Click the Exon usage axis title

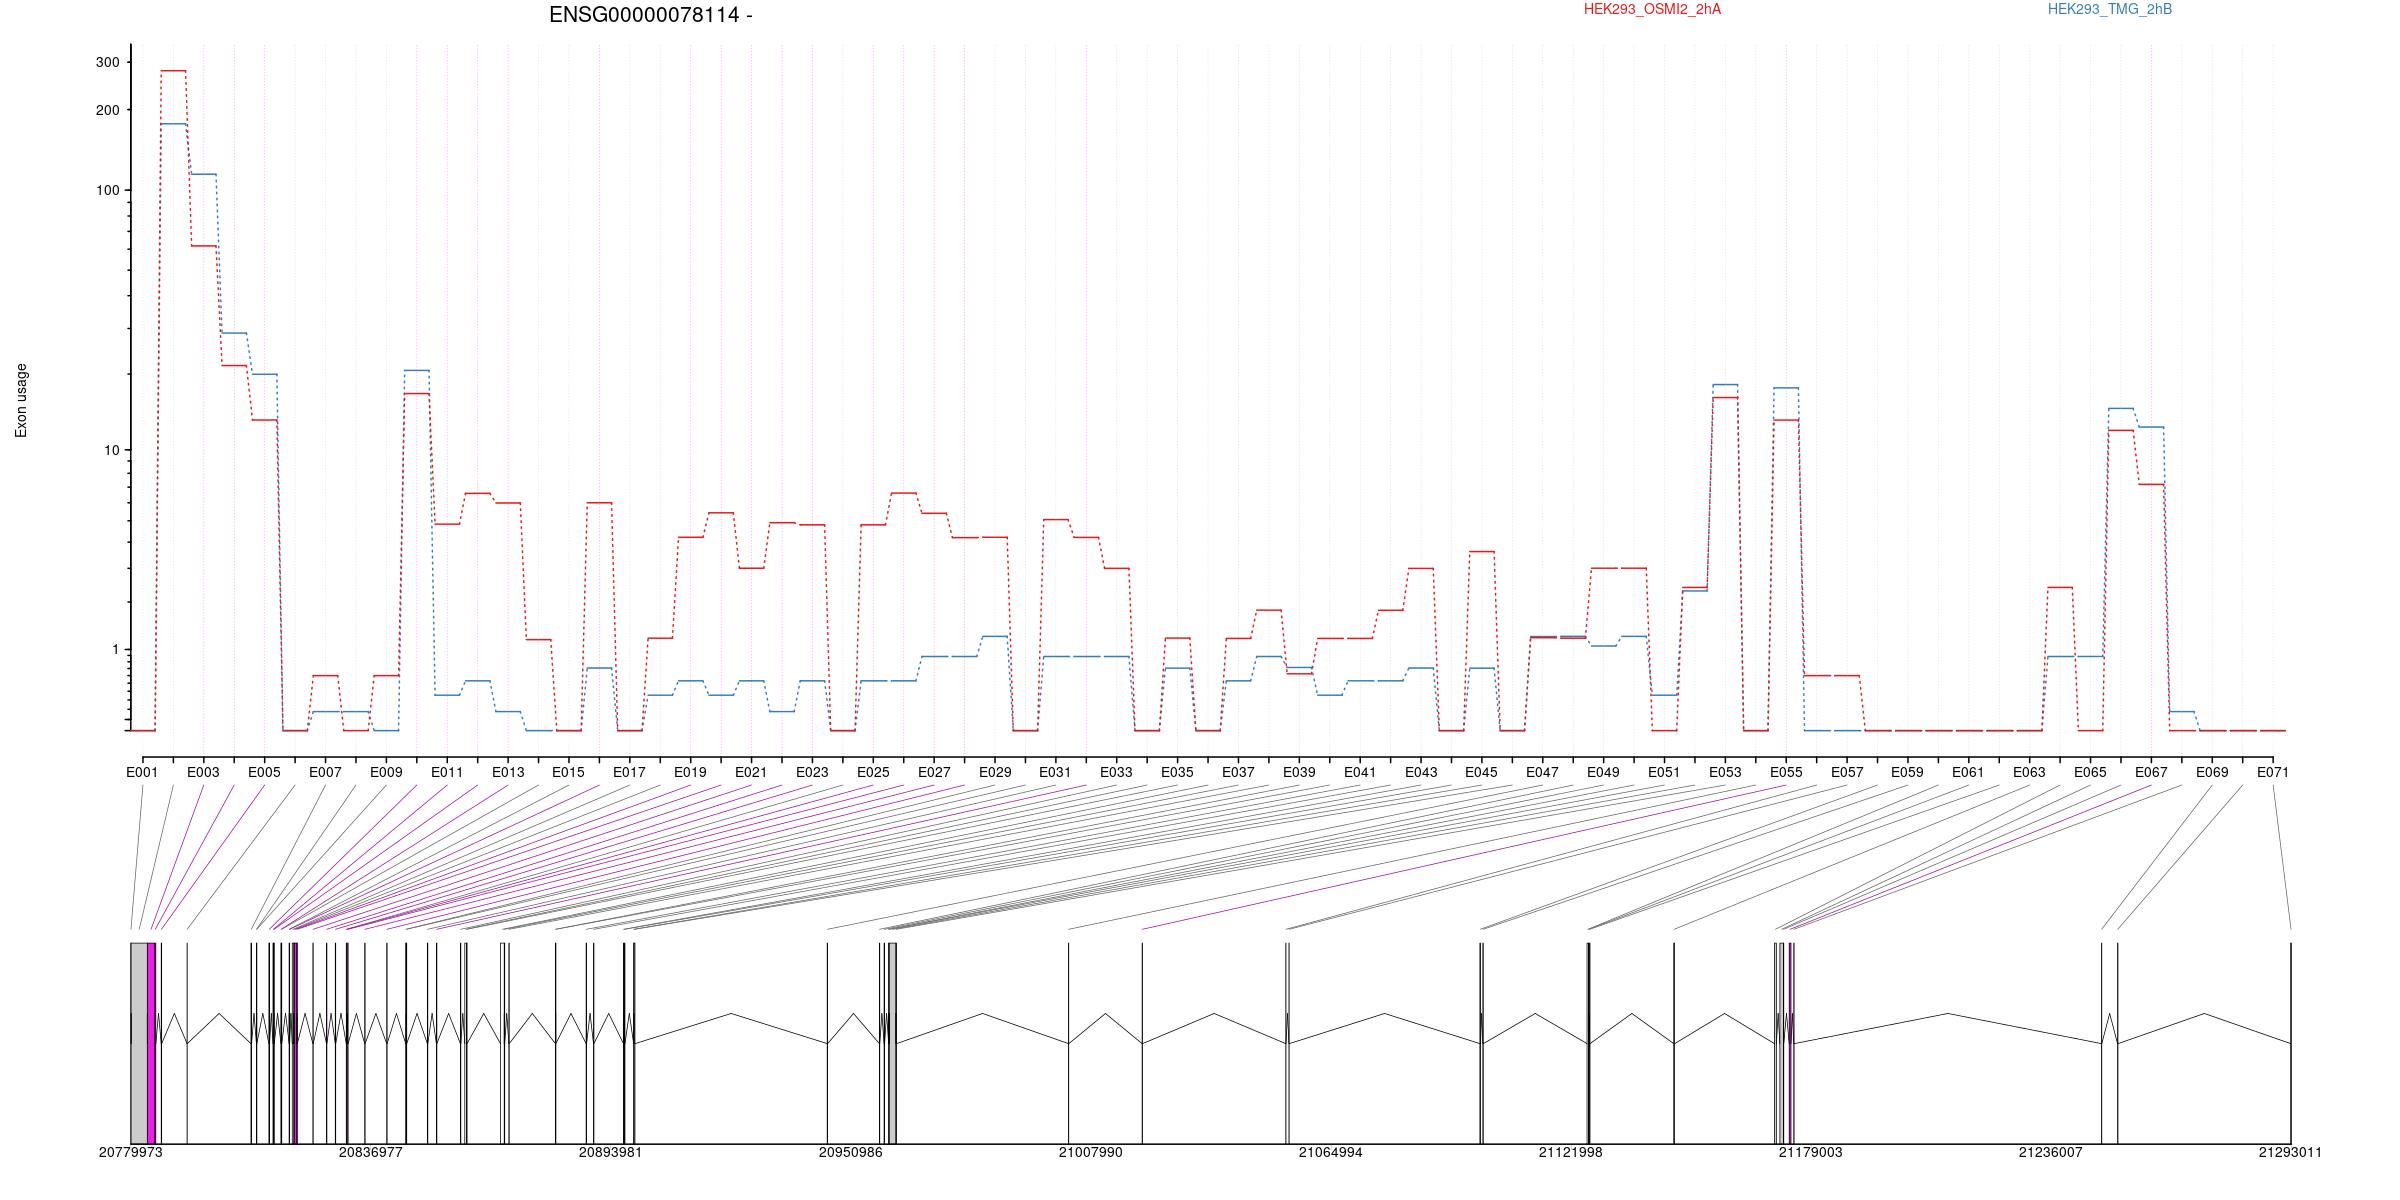coord(21,400)
